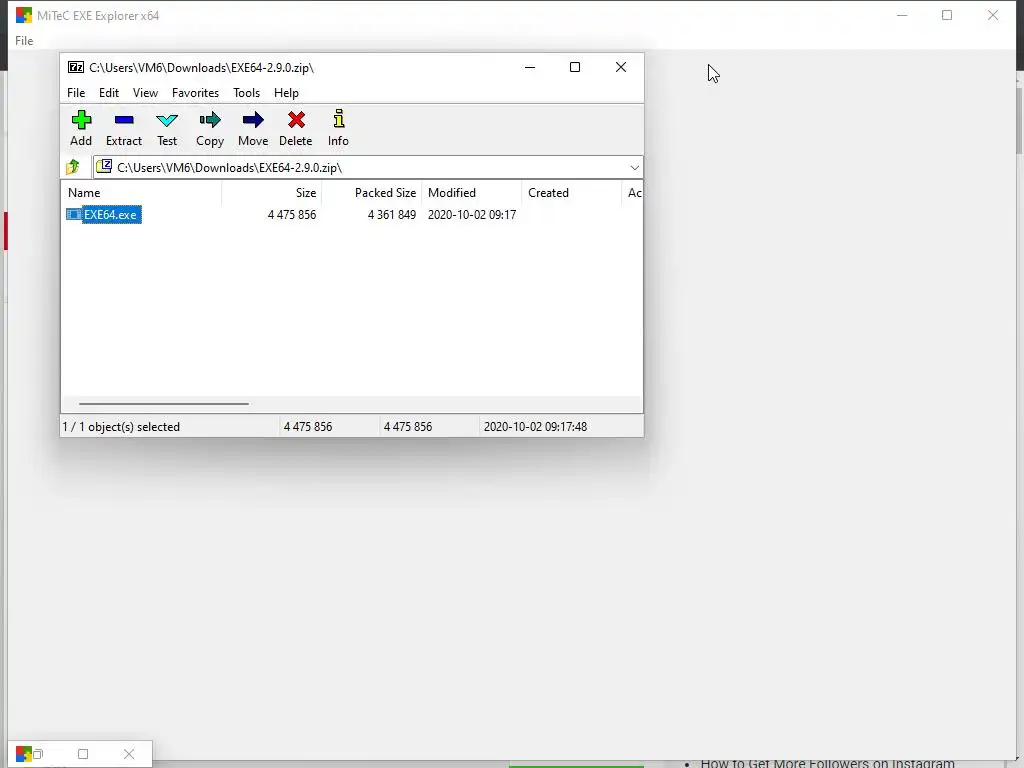Delete selected file with red X icon
The height and width of the screenshot is (768, 1024).
[x=296, y=129]
